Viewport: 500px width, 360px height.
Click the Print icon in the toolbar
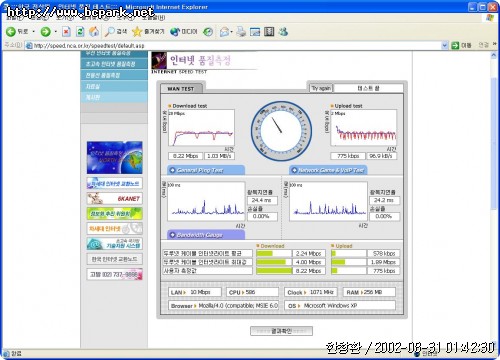pyautogui.click(x=241, y=32)
